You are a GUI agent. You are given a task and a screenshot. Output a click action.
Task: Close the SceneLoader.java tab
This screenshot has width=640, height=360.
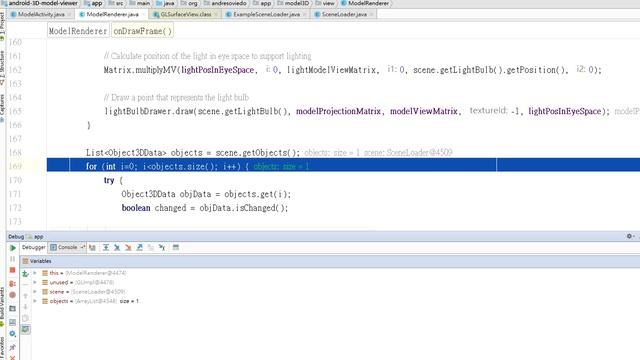[x=371, y=15]
